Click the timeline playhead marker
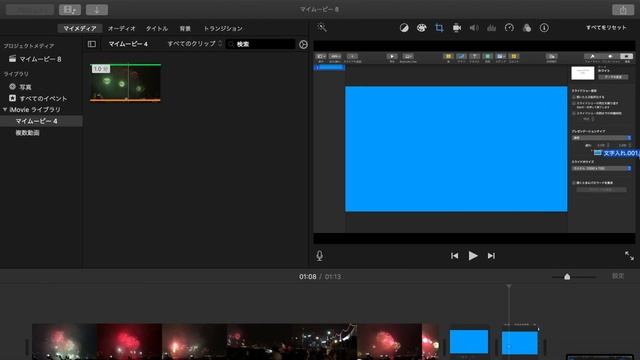 [509, 287]
